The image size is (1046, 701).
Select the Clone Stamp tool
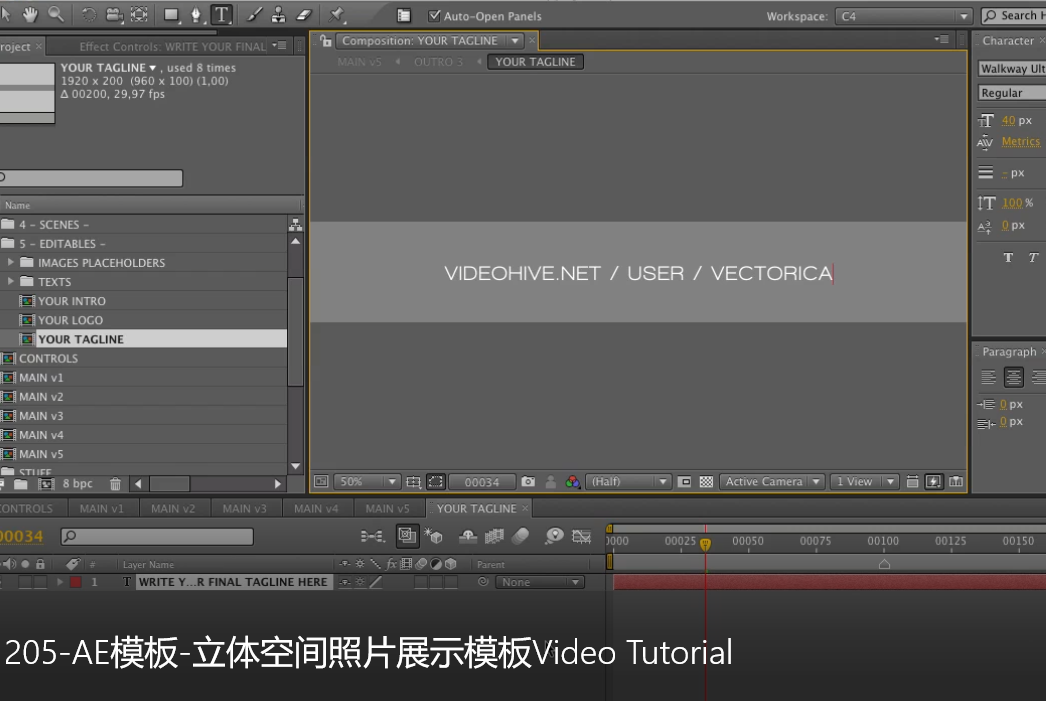[x=279, y=15]
